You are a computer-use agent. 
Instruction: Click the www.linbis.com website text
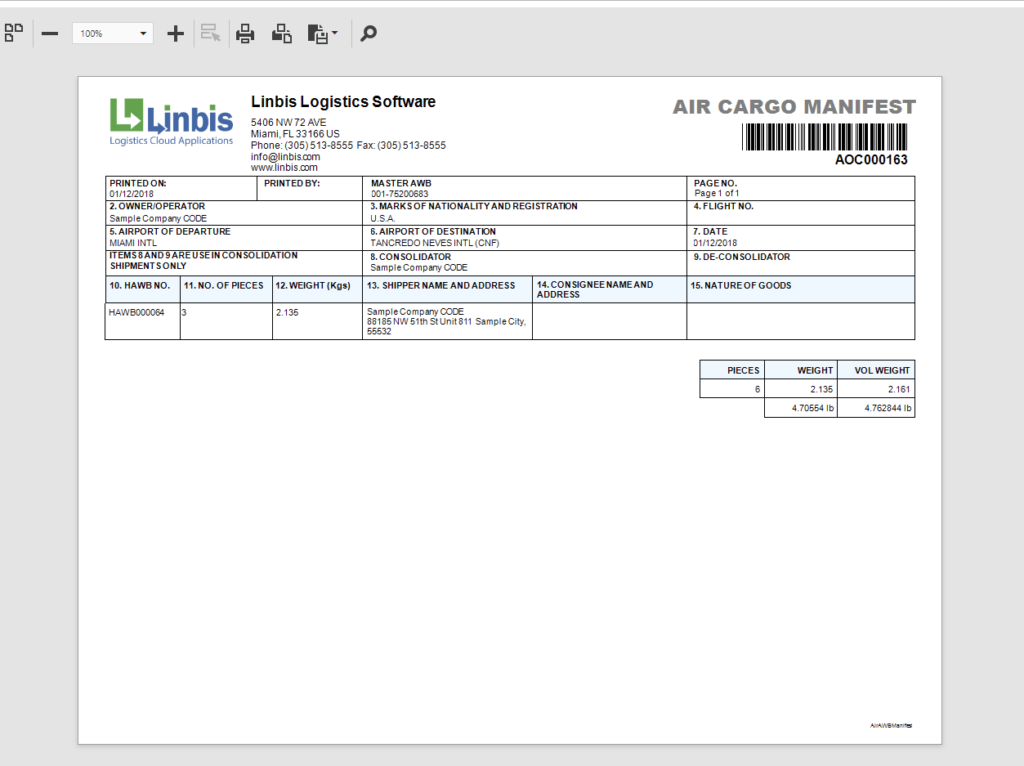pyautogui.click(x=284, y=167)
